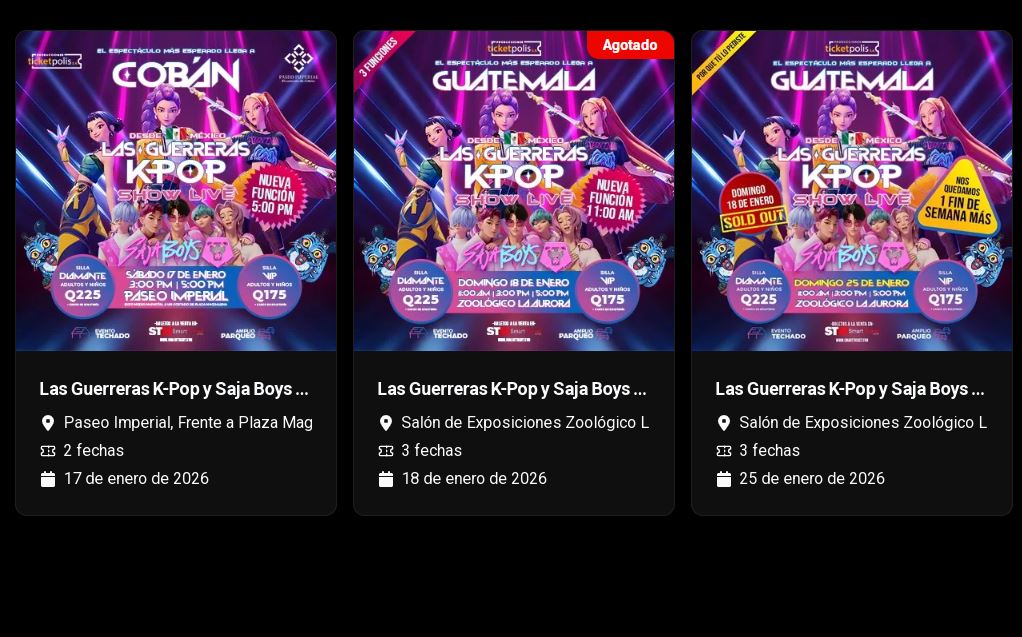
Task: Click the red Agotado badge
Action: point(630,45)
